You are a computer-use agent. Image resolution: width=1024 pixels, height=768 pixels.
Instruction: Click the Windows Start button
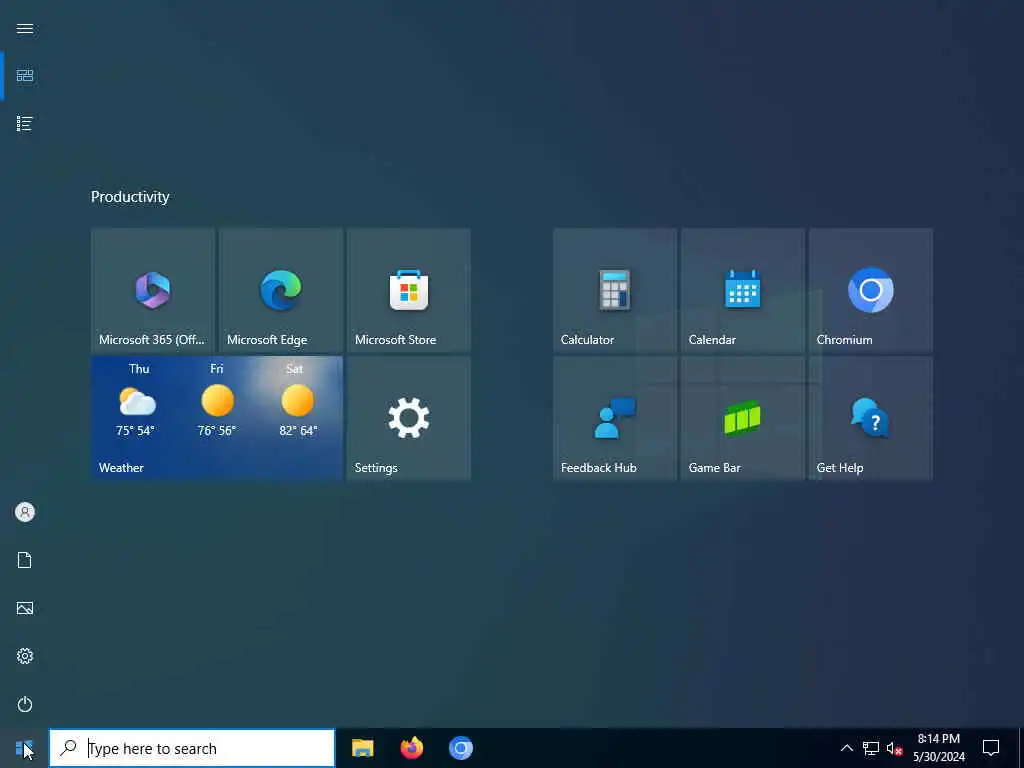(24, 748)
